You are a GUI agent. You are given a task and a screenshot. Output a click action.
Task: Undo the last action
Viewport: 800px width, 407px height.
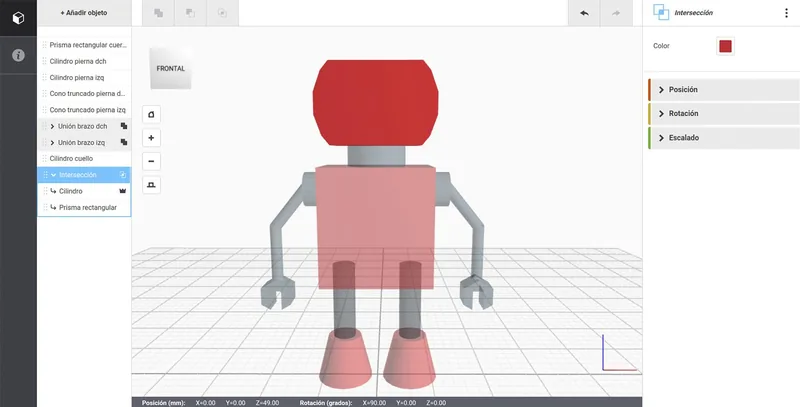584,13
